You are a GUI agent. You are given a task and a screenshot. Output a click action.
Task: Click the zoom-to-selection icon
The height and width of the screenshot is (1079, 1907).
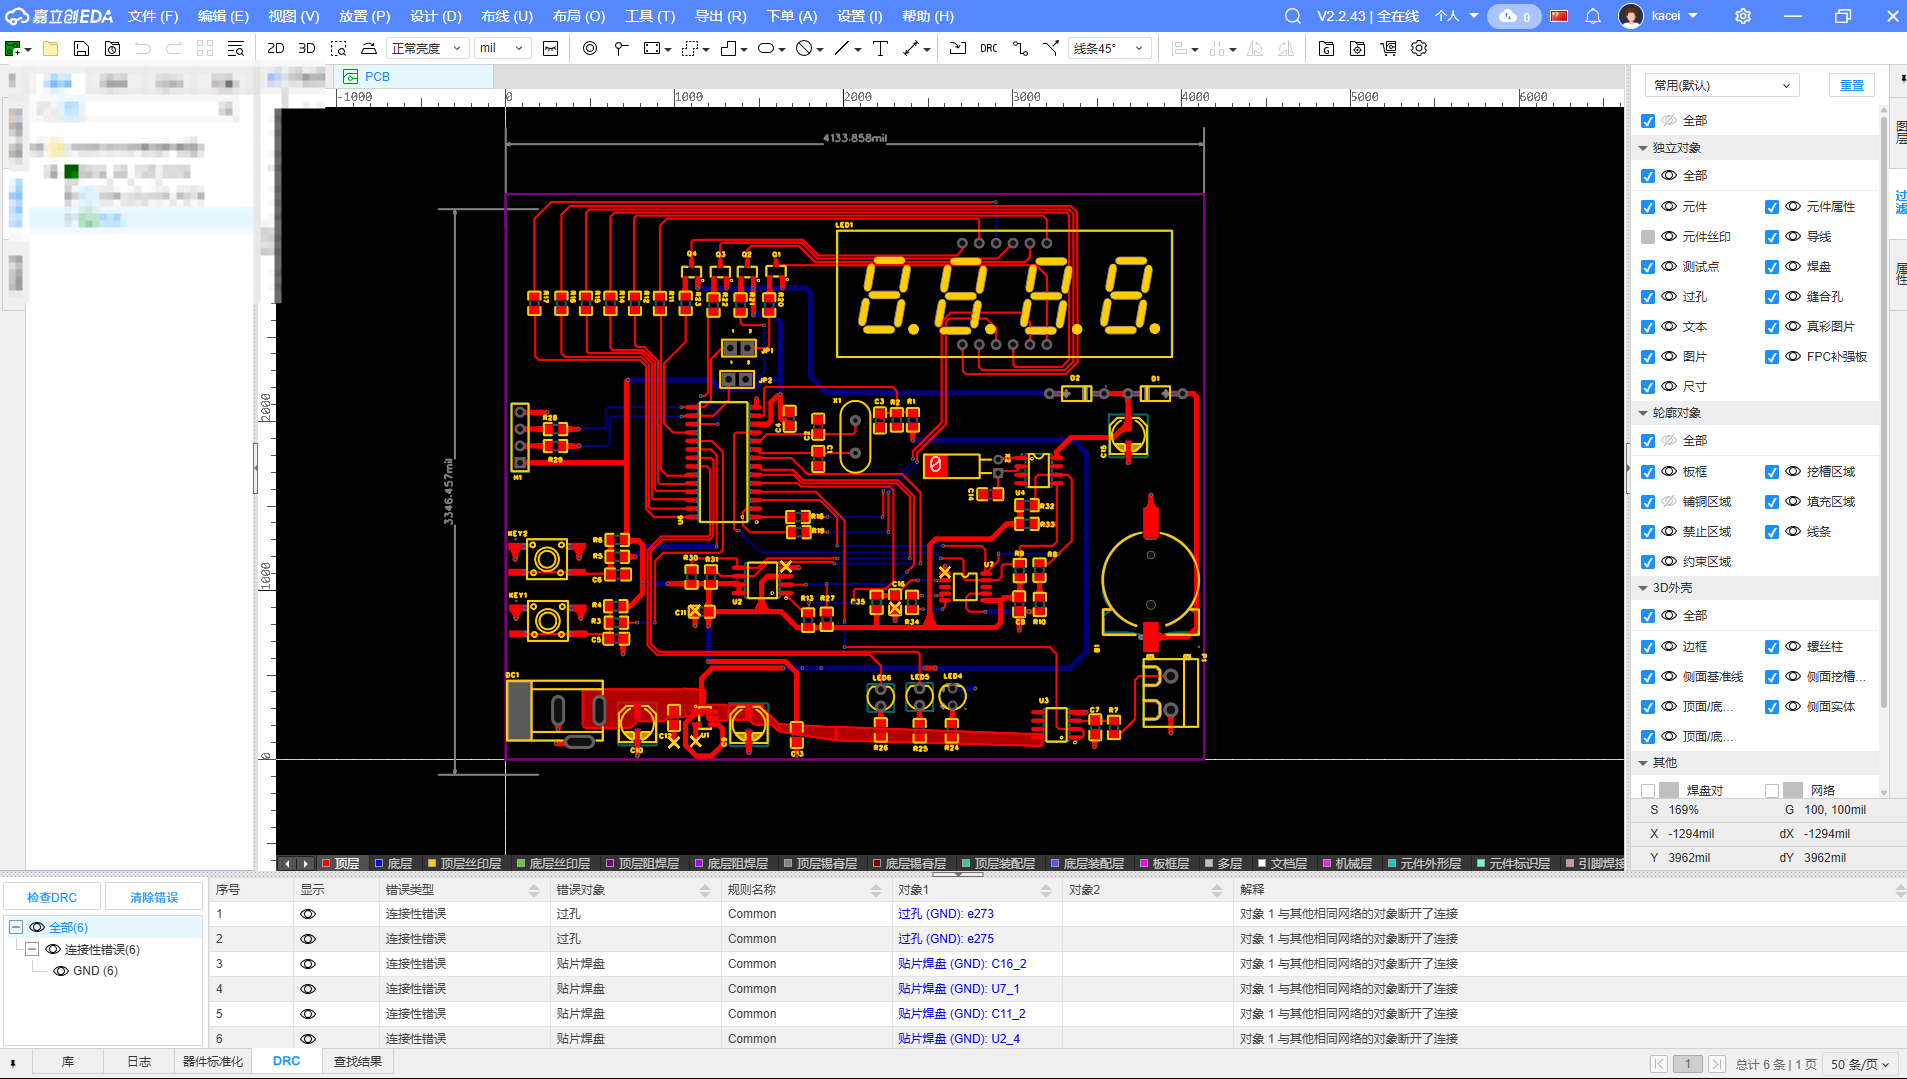339,48
